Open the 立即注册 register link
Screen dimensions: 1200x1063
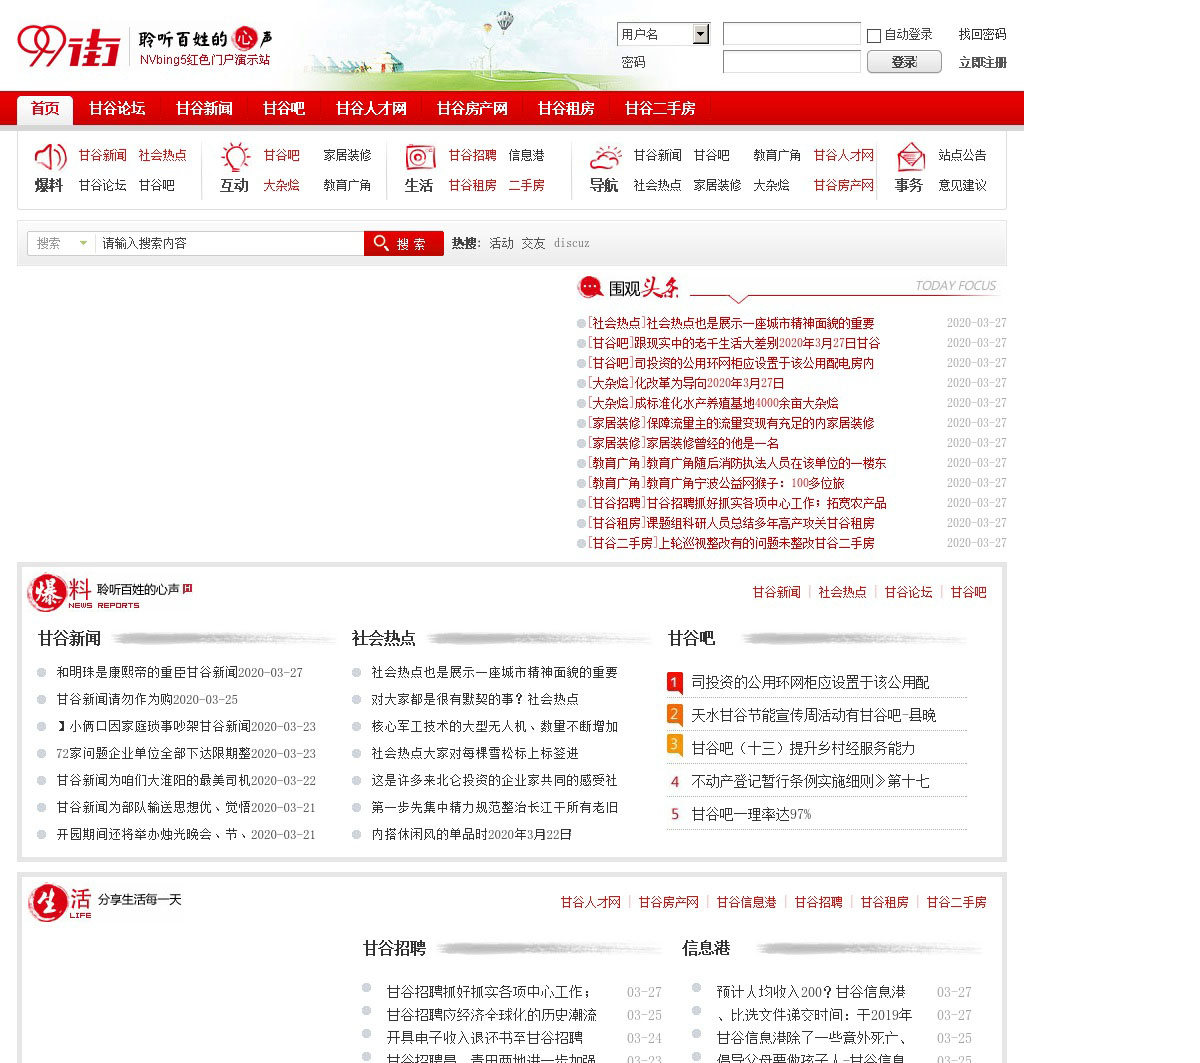coord(982,62)
